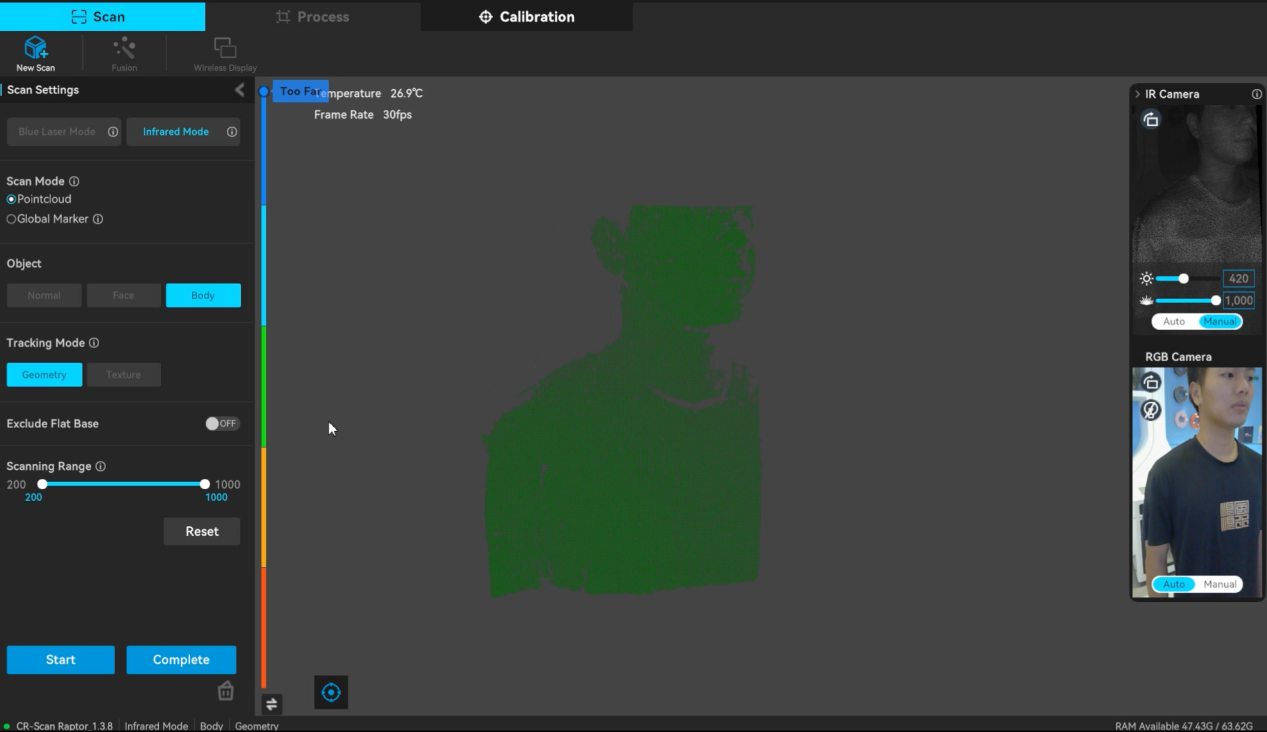Open the Wireless Display icon

click(x=225, y=49)
